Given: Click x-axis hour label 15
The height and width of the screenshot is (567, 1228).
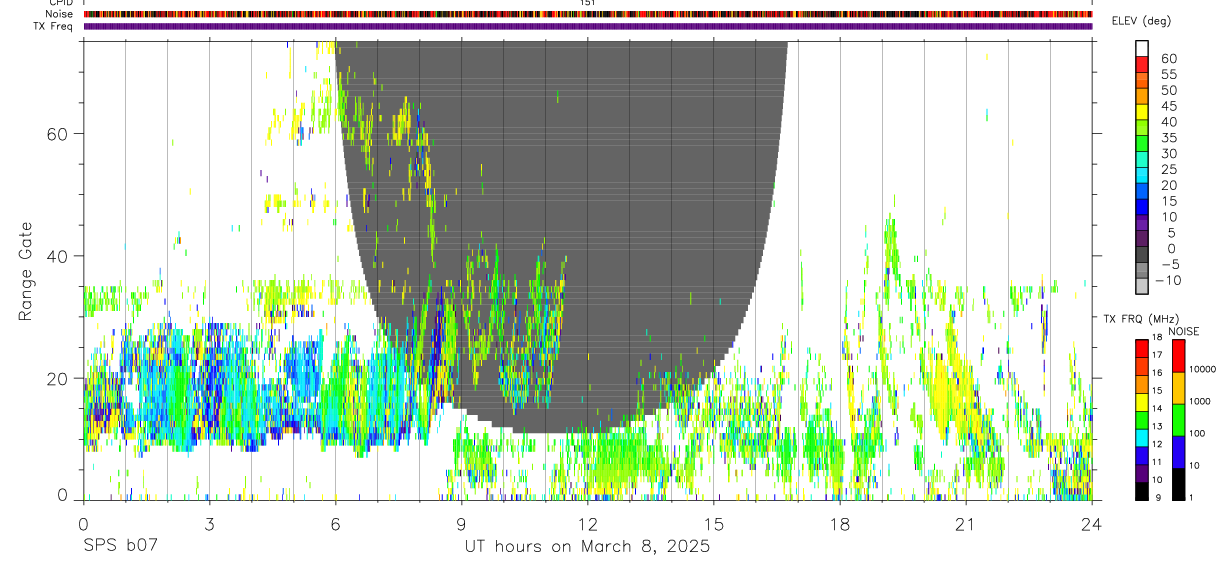Looking at the screenshot, I should point(713,523).
